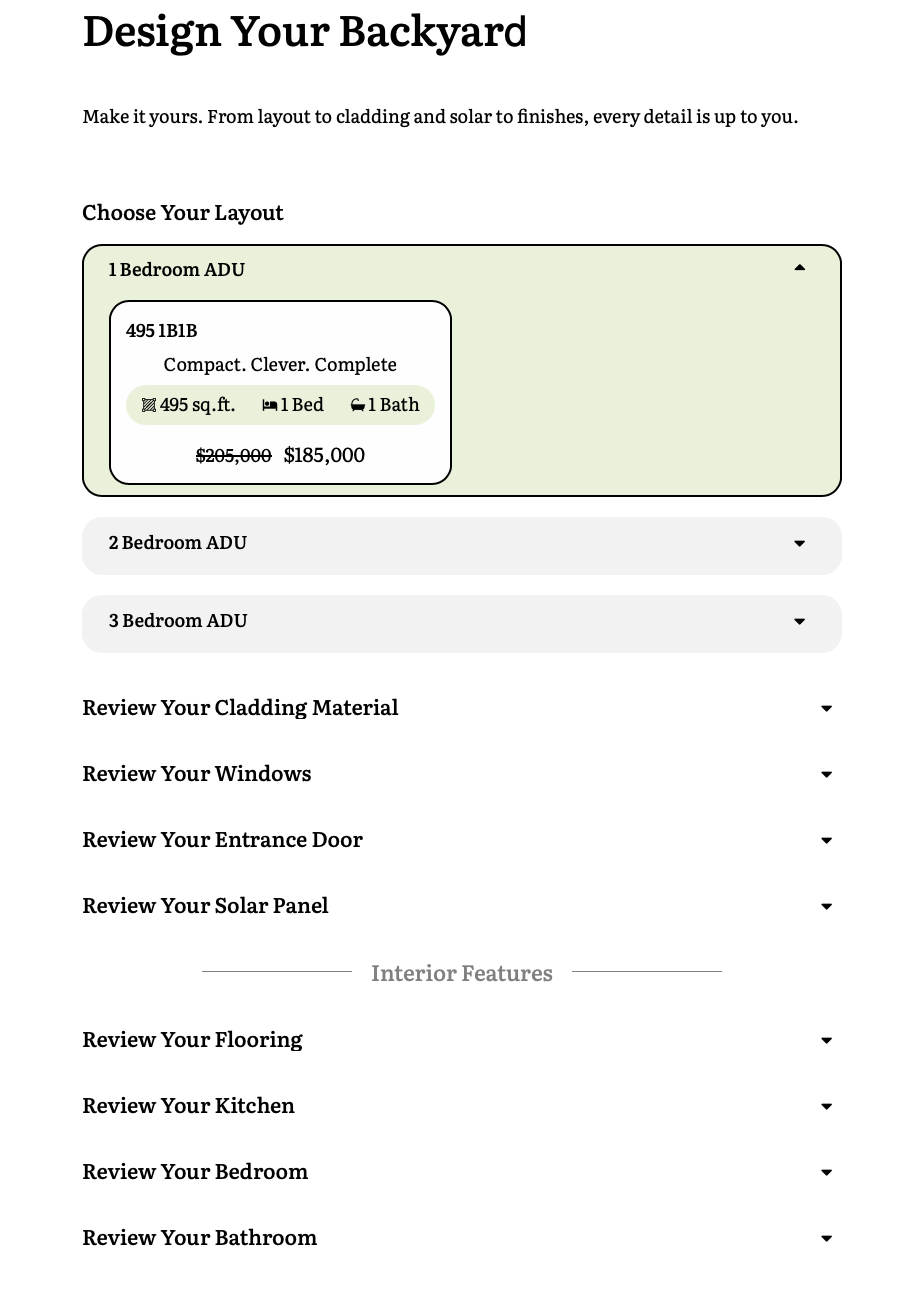Click the 2 Bedroom ADU arrow icon
The height and width of the screenshot is (1290, 924).
click(x=799, y=544)
